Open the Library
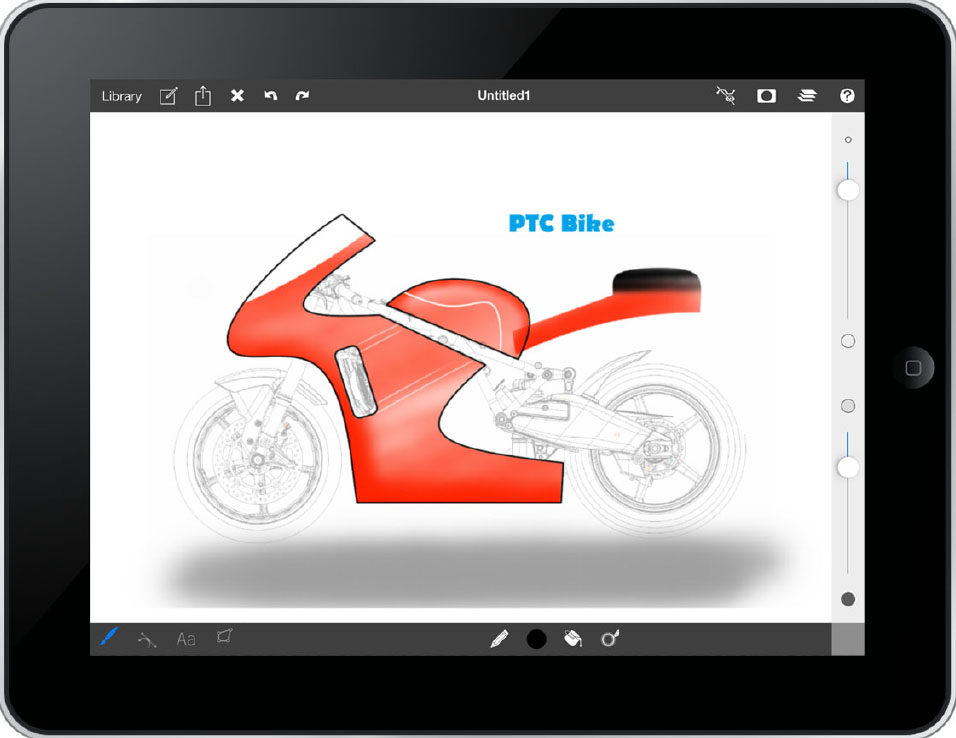Viewport: 956px width, 738px height. [121, 96]
